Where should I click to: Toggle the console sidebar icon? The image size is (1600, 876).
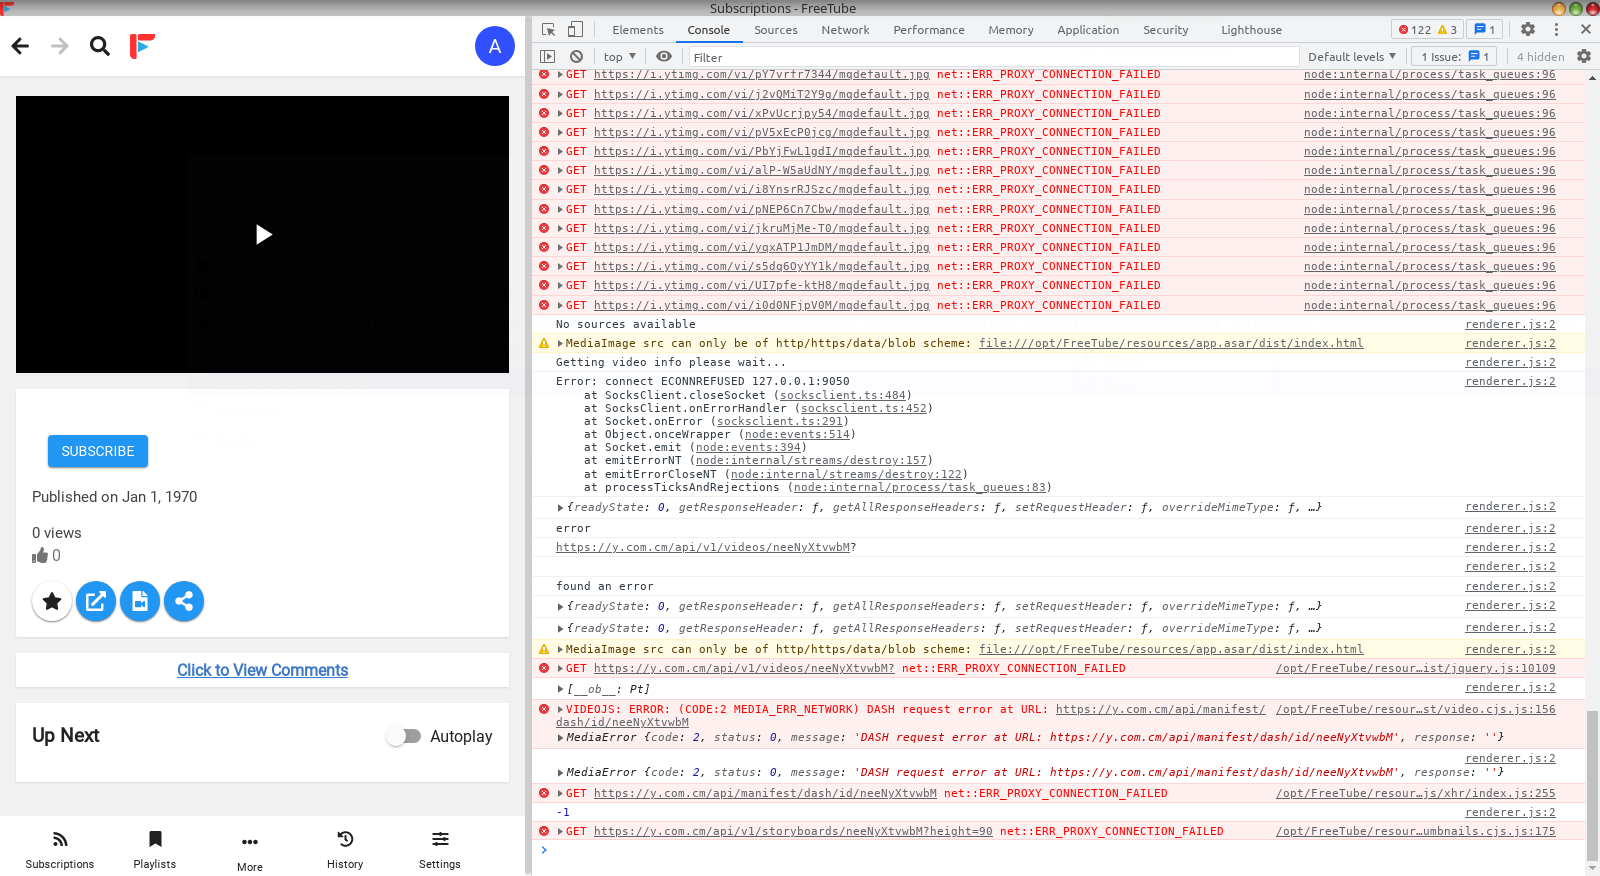(x=547, y=57)
